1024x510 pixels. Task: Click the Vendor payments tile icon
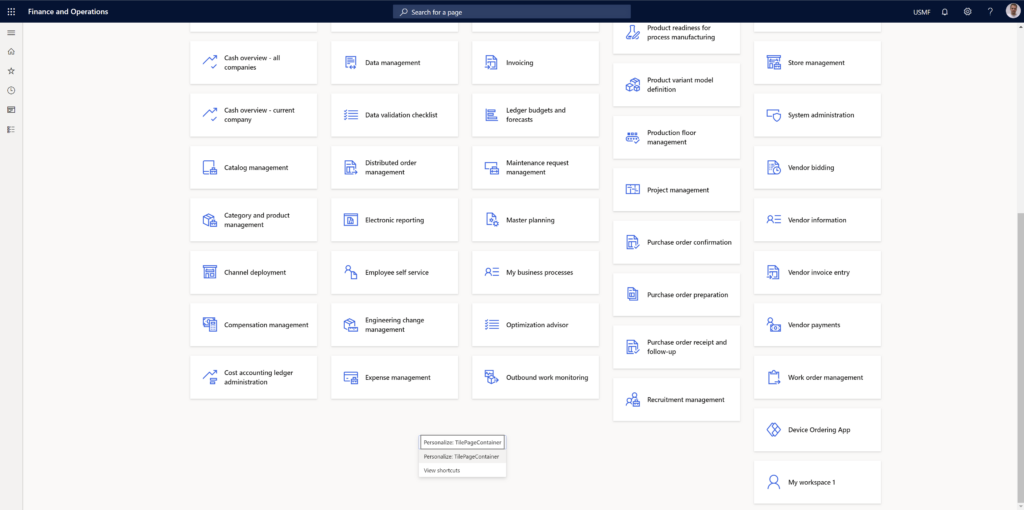pos(774,325)
